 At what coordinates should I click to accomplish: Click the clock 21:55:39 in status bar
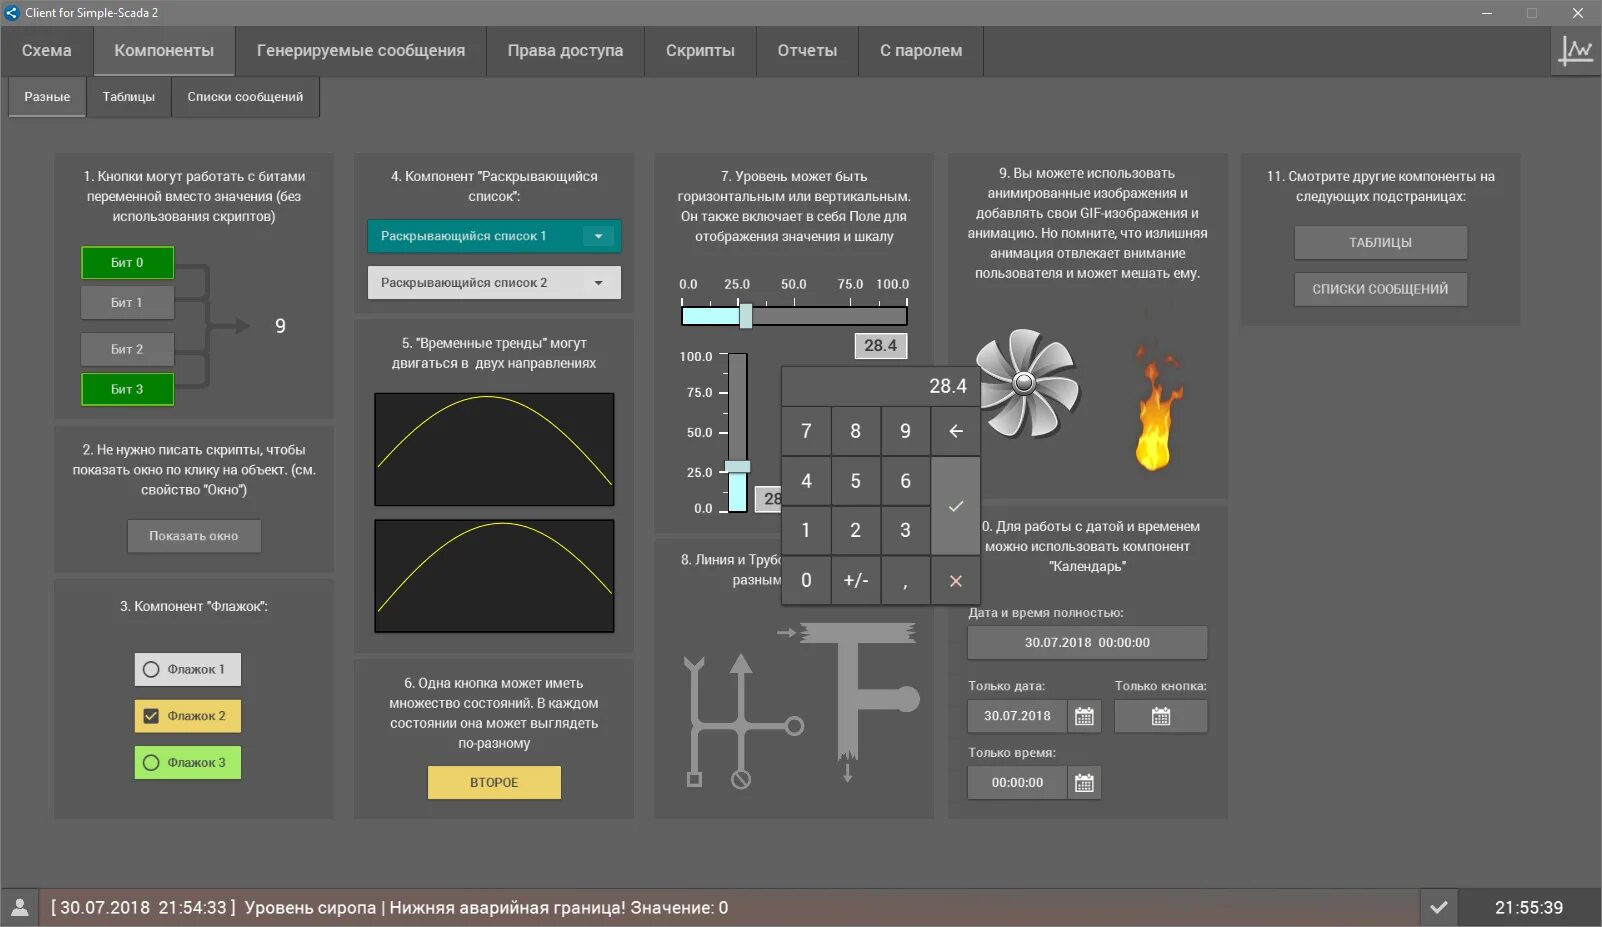[x=1529, y=908]
